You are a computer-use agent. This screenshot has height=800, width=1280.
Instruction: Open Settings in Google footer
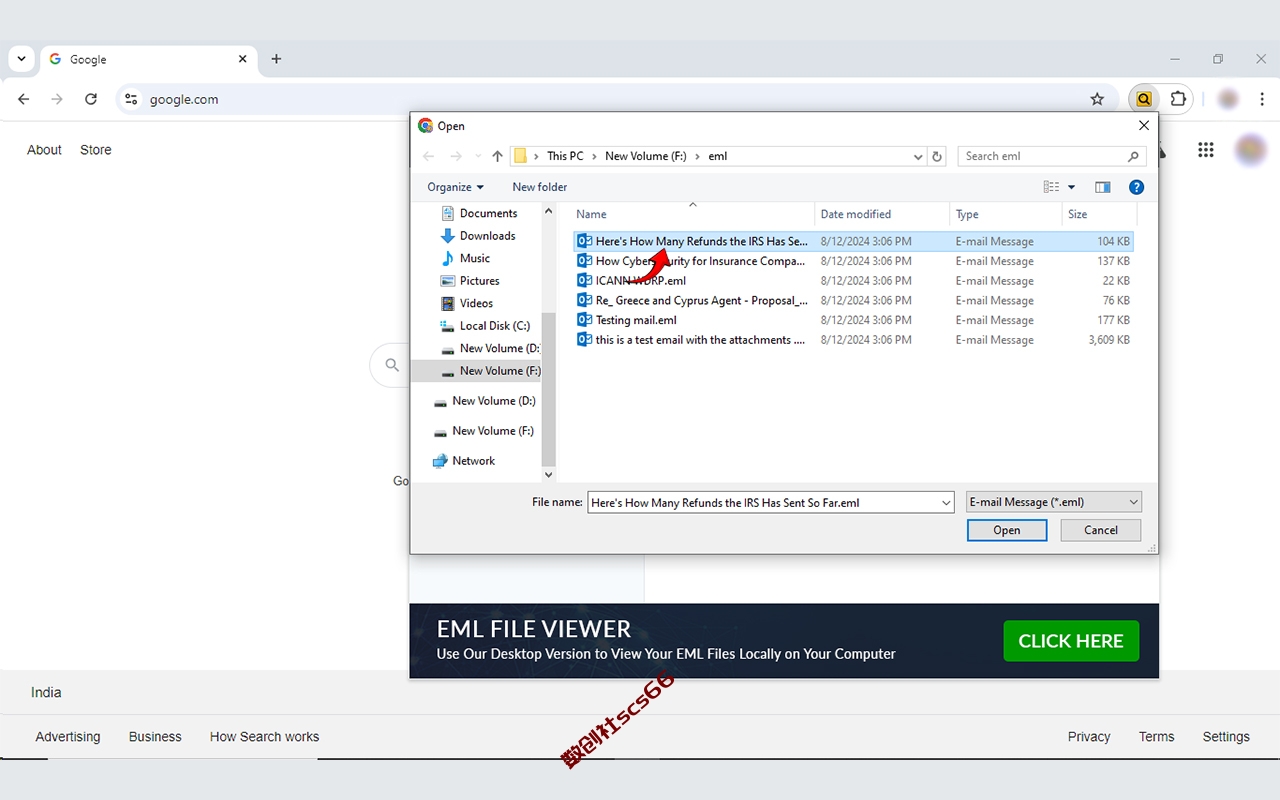1226,737
